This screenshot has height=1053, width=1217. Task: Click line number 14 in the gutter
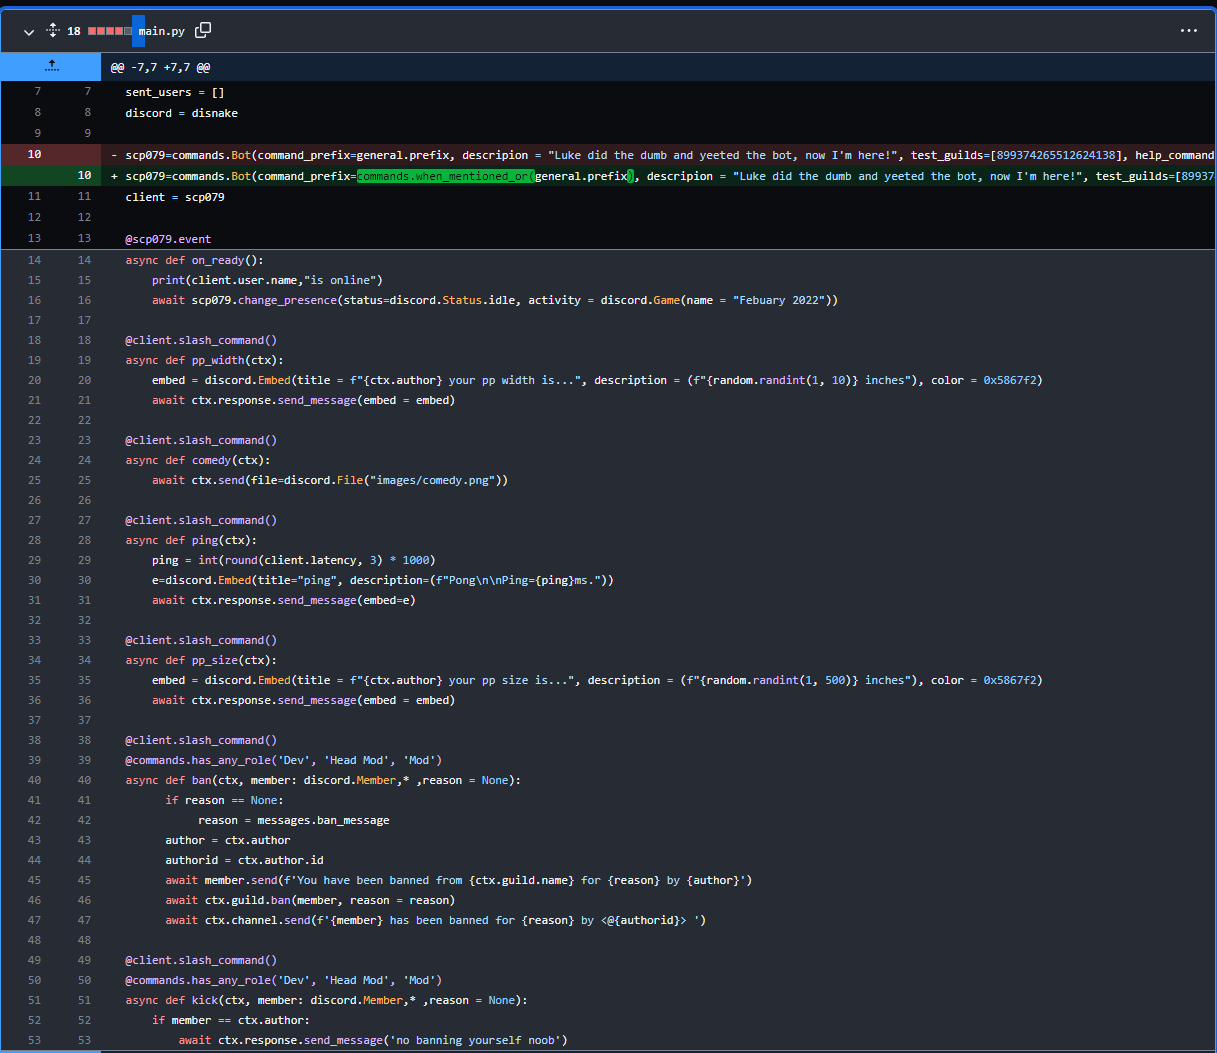34,259
